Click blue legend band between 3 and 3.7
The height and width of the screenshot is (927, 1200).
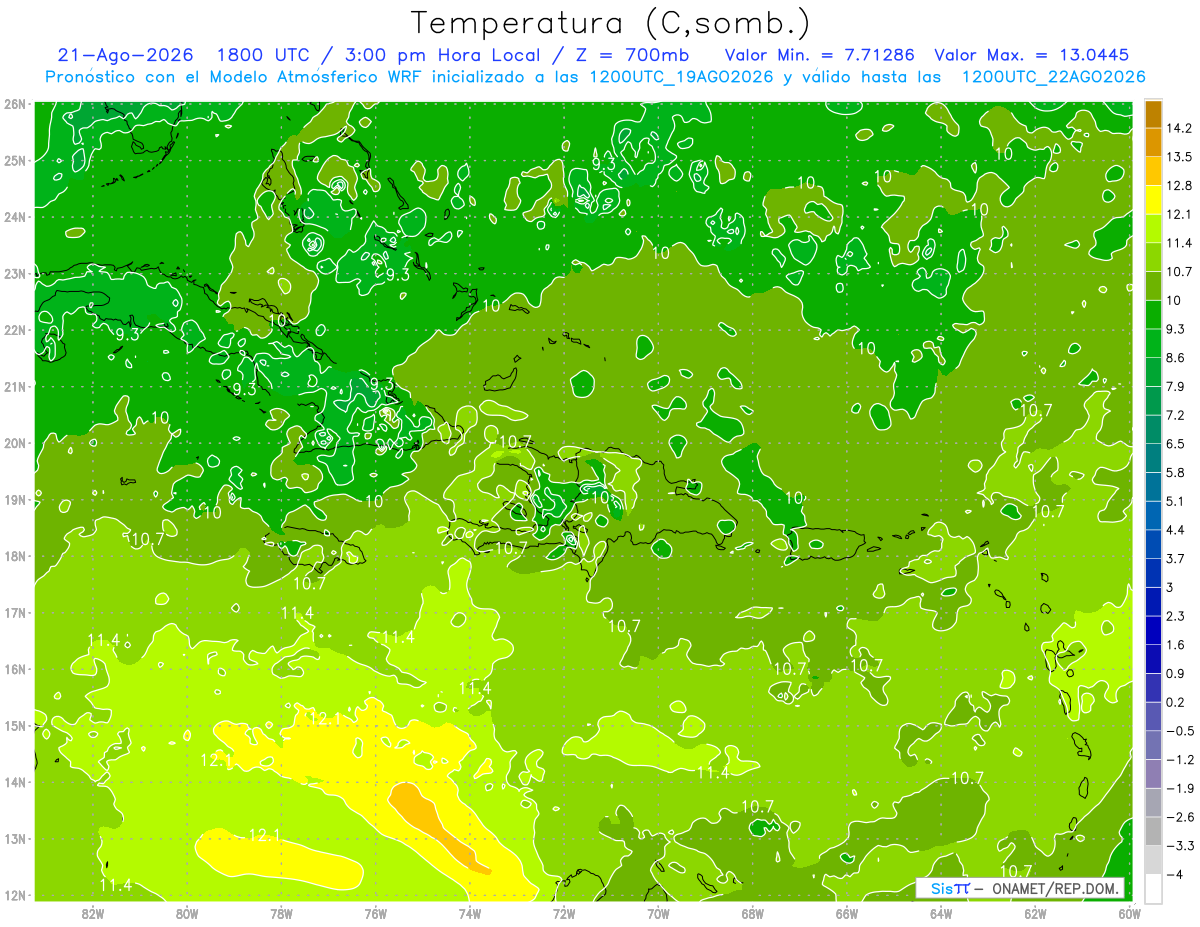click(1153, 573)
